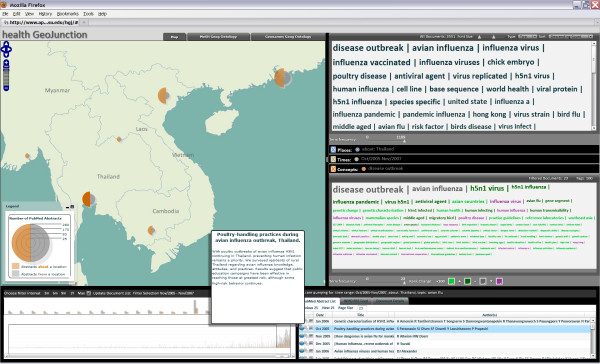Click the globe icon in the Dec 2005 row
This screenshot has width=600, height=364.
click(x=302, y=343)
